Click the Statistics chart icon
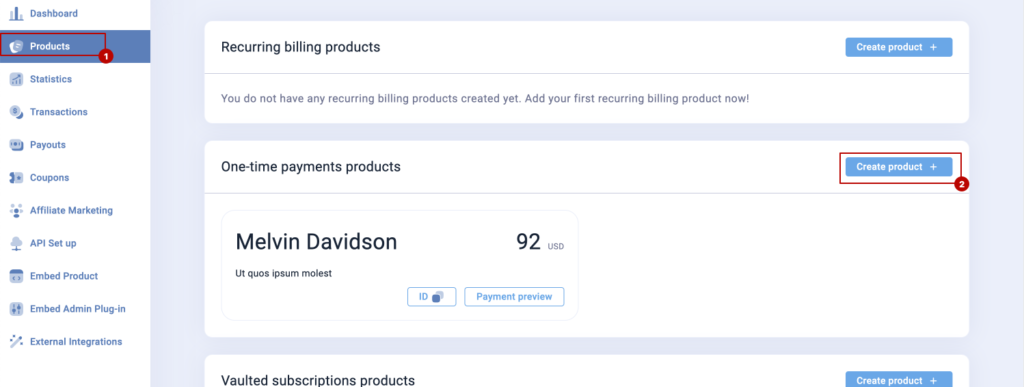The width and height of the screenshot is (1024, 387). click(16, 79)
